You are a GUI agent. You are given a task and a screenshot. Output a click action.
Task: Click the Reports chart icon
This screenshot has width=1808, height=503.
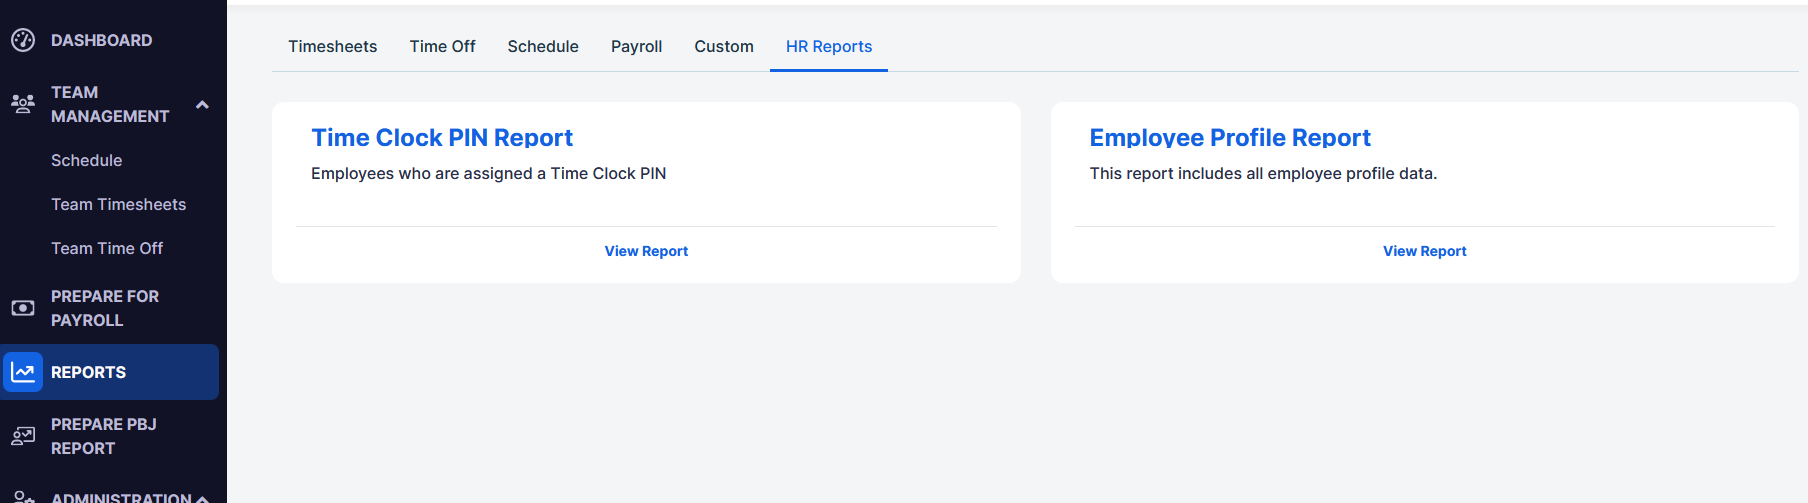23,372
